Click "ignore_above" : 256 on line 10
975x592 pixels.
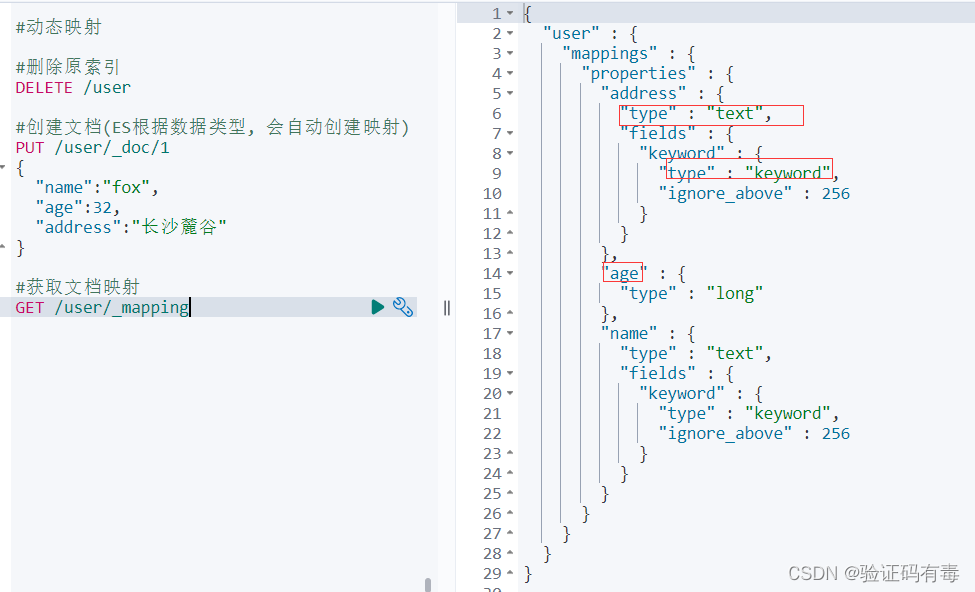754,193
